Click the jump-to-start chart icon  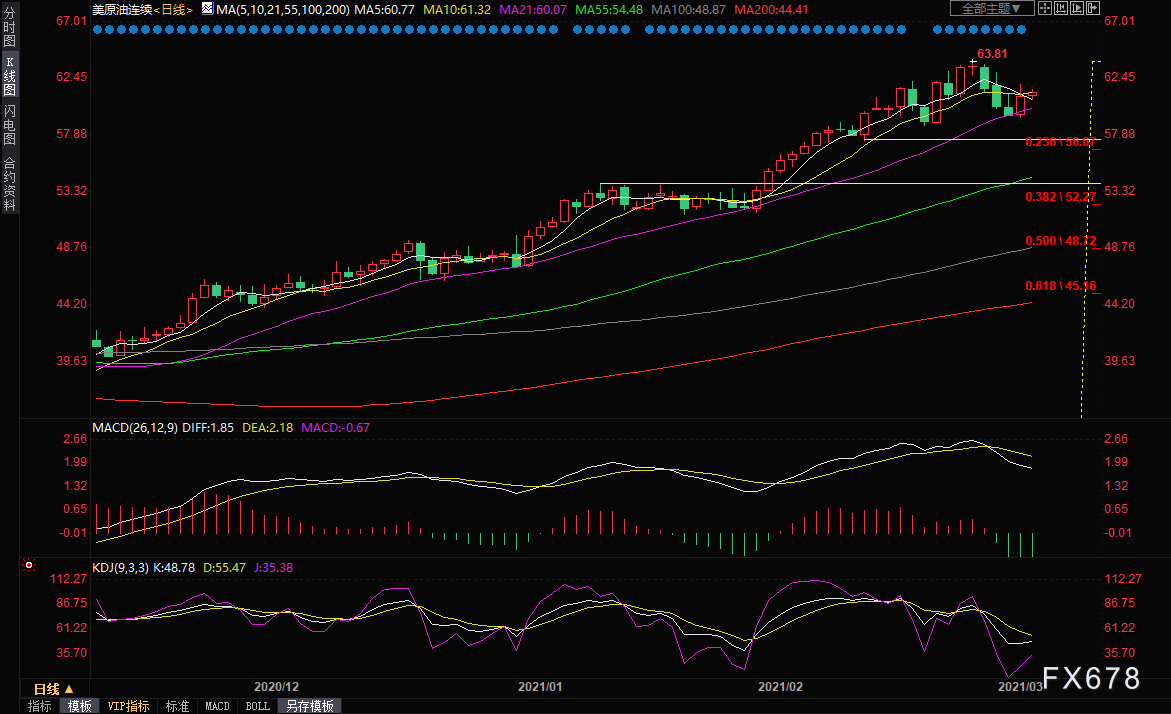pos(1060,8)
